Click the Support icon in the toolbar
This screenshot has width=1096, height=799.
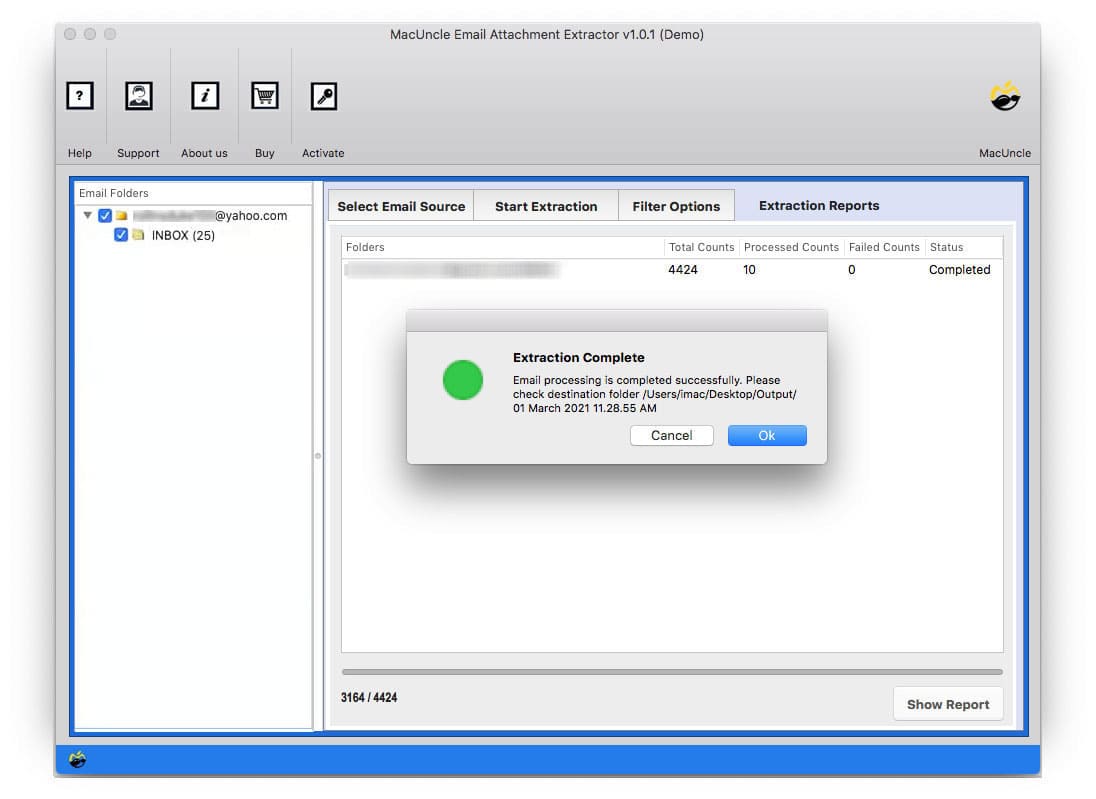[x=138, y=96]
